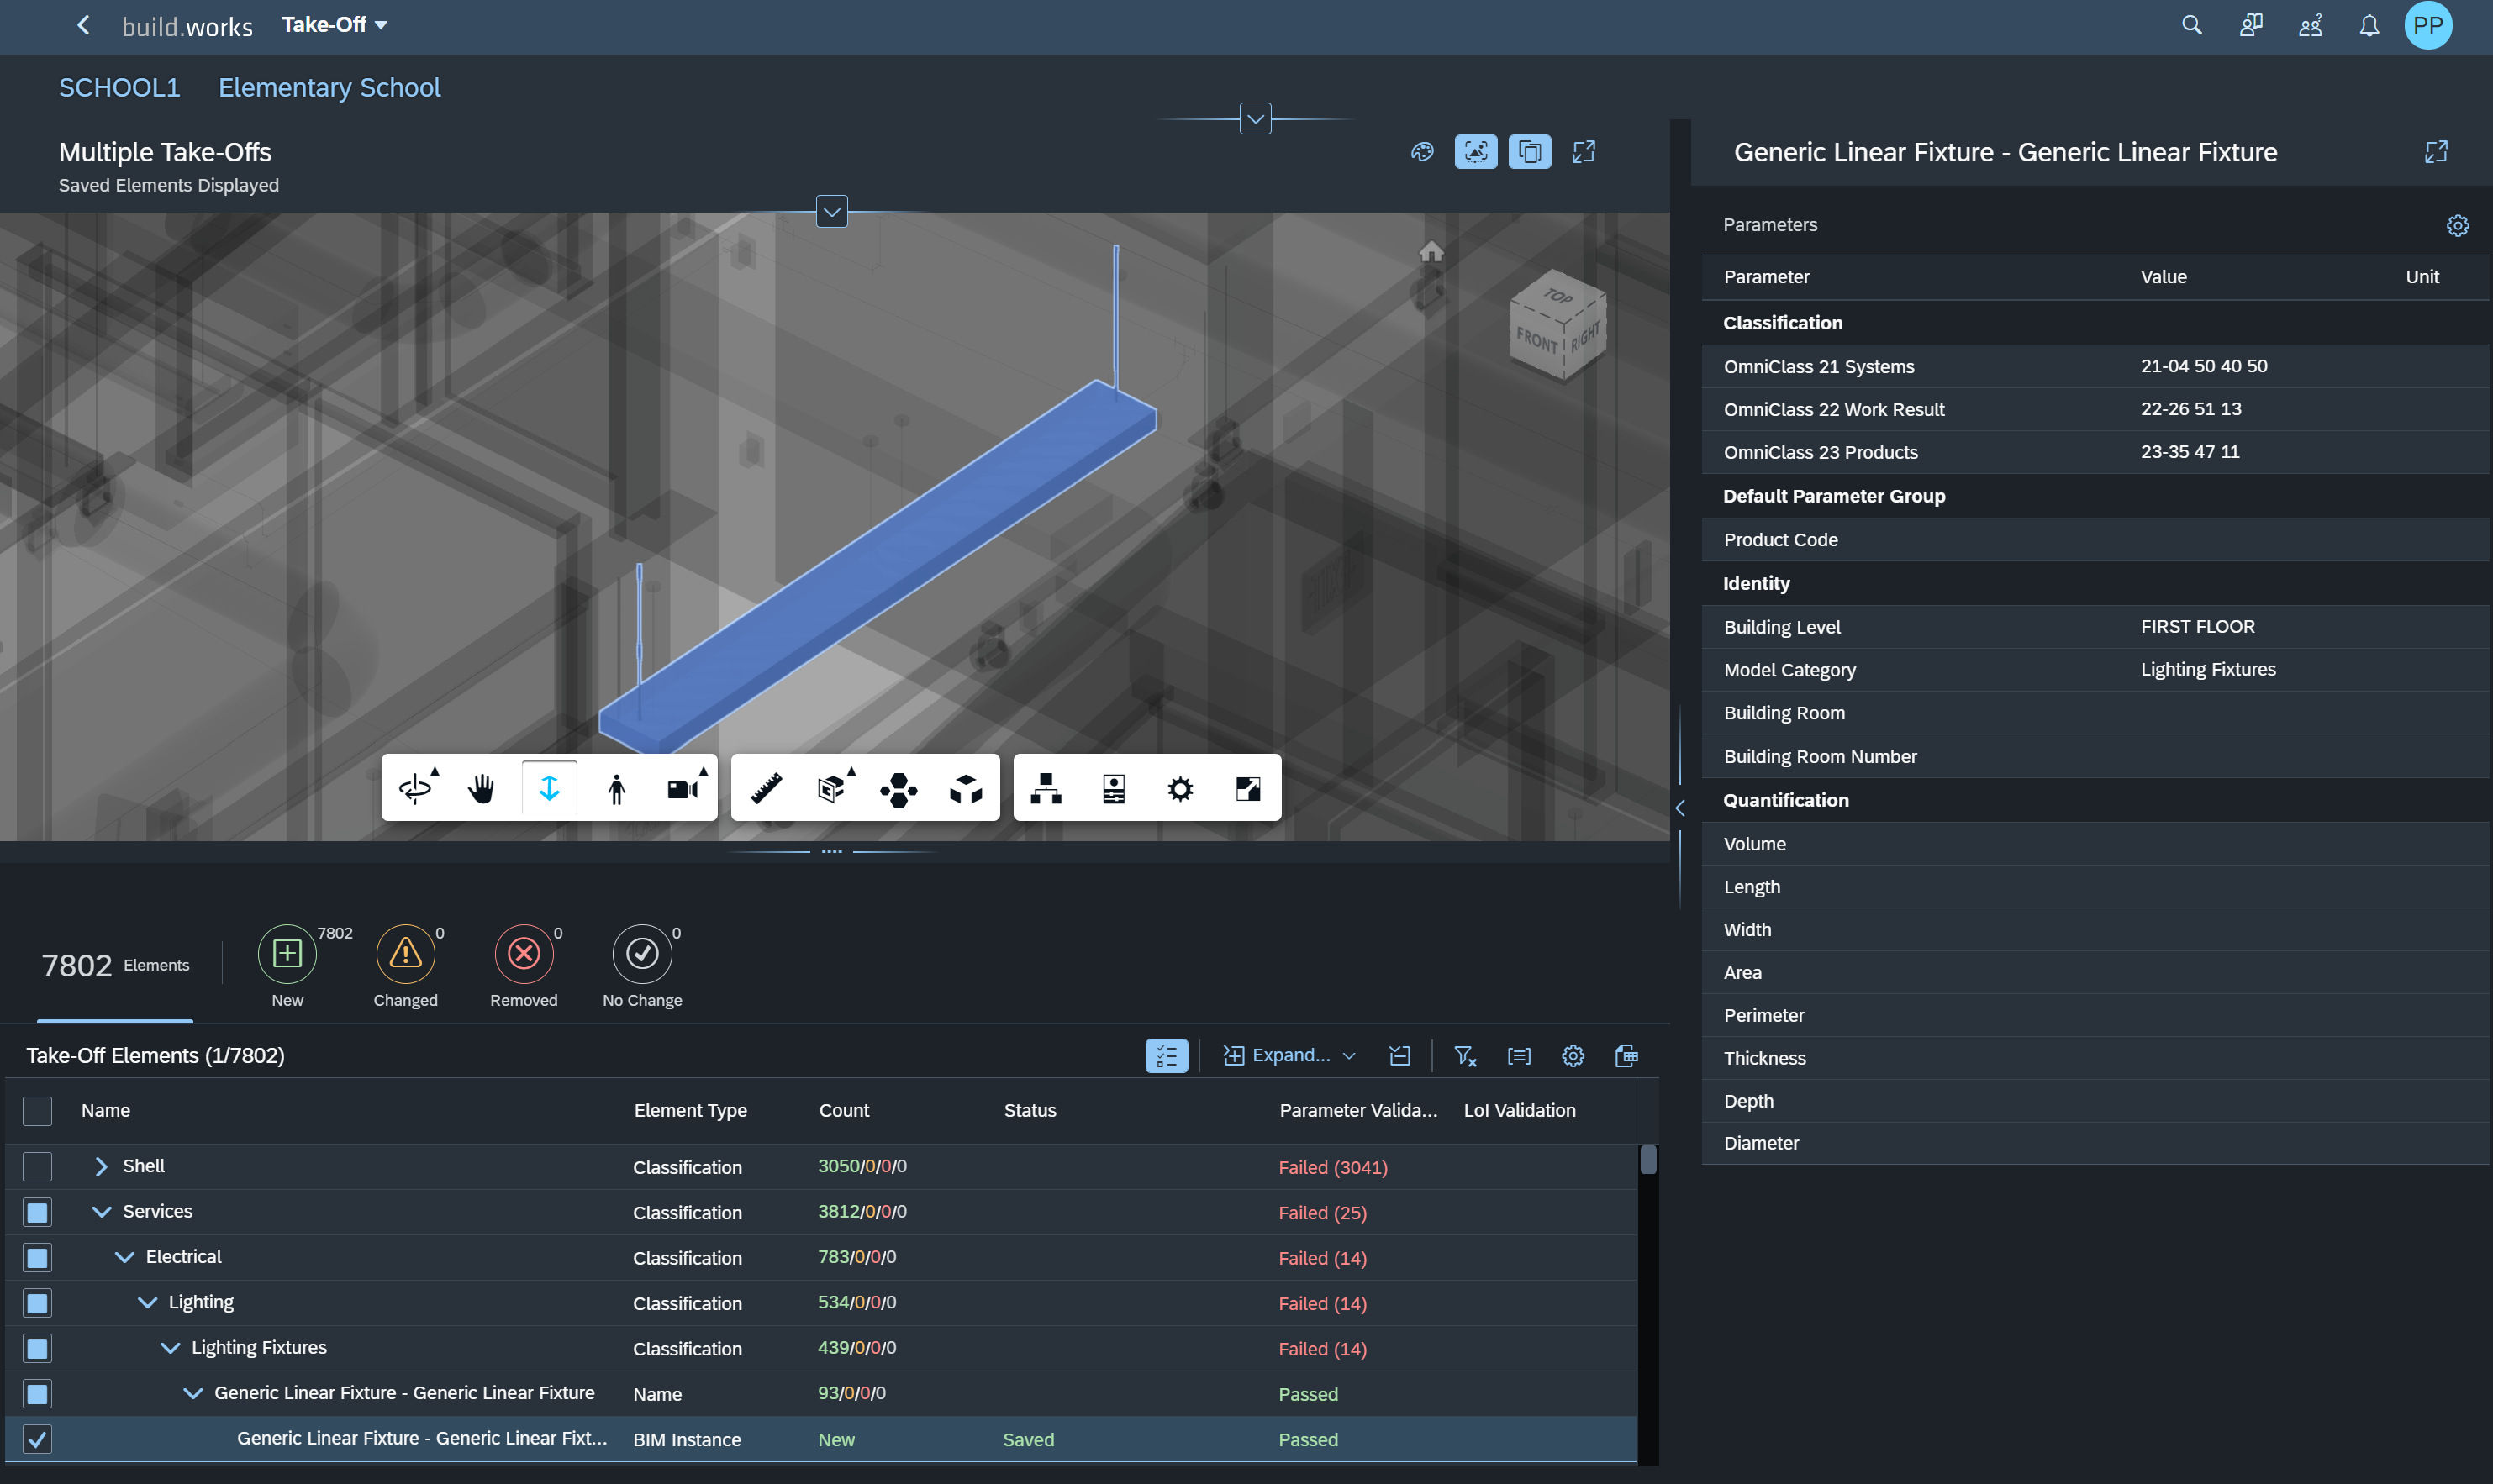Open Parameters panel settings gear
The width and height of the screenshot is (2493, 1484).
pos(2457,225)
